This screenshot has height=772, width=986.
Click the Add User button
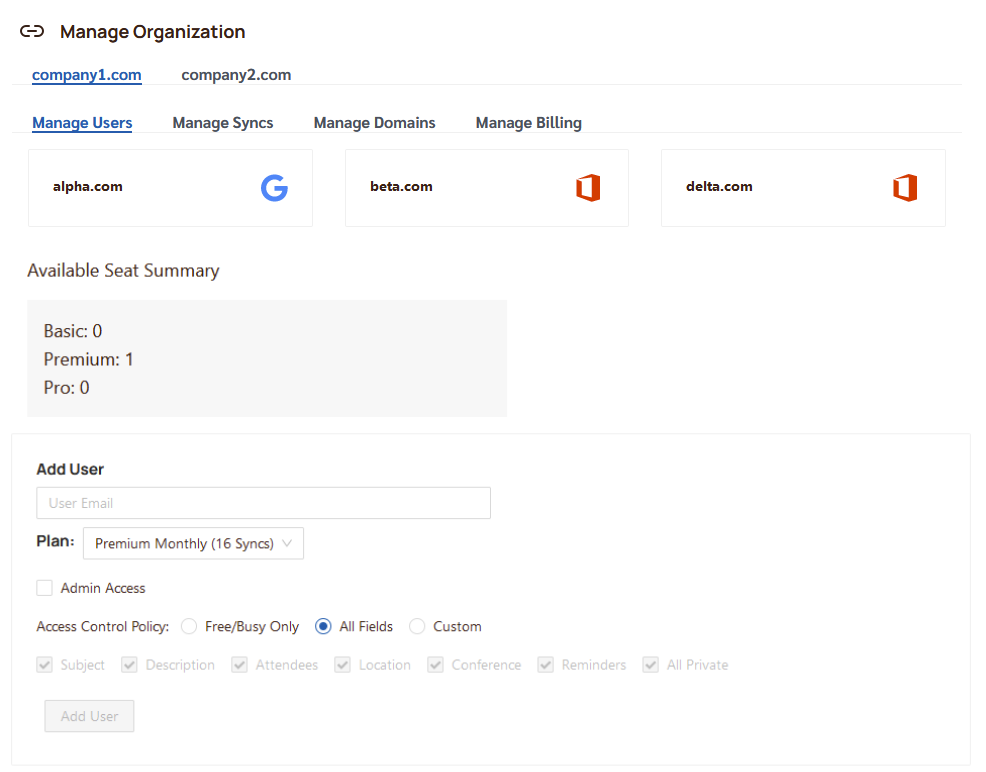(89, 716)
